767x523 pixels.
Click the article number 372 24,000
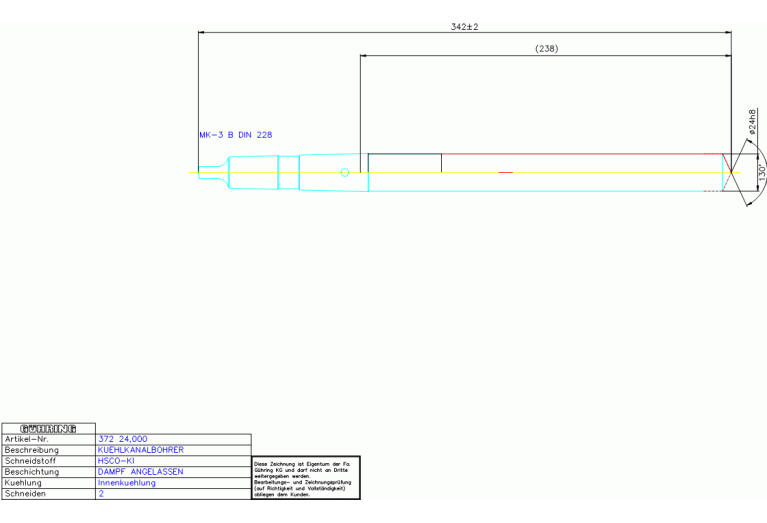pyautogui.click(x=123, y=439)
